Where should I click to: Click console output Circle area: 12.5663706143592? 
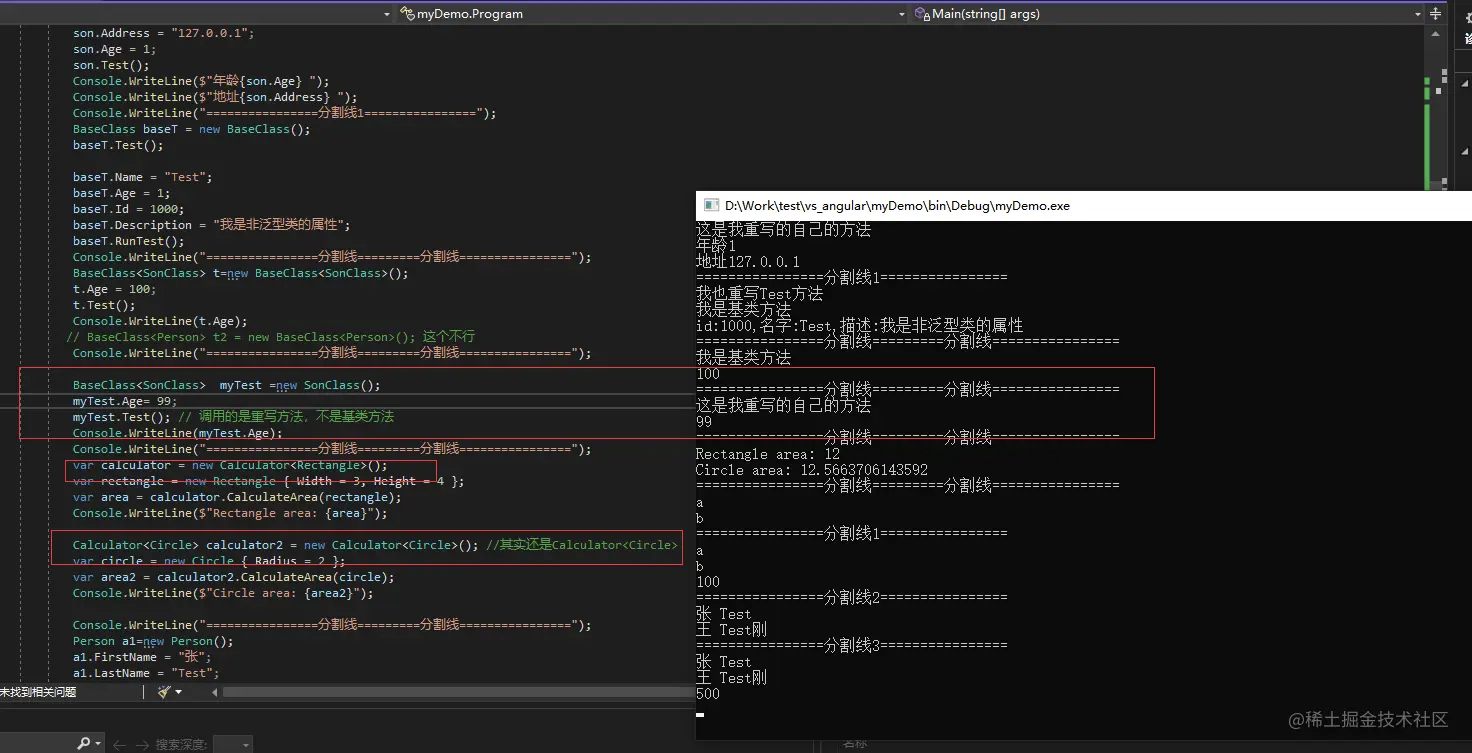click(x=812, y=470)
